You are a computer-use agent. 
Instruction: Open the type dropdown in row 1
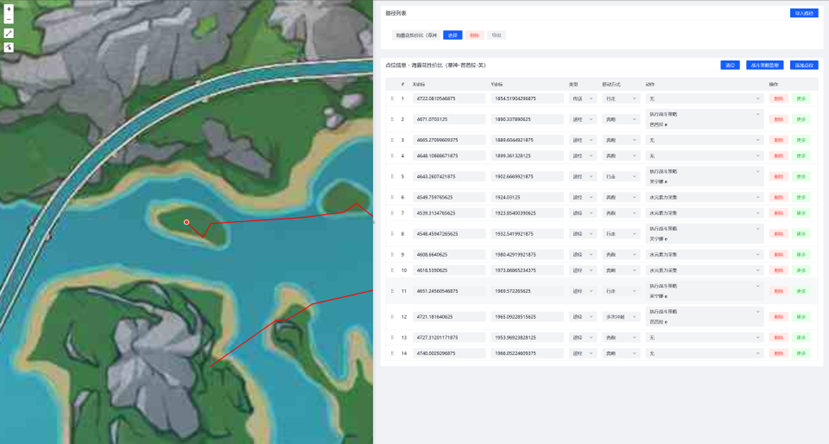click(582, 99)
